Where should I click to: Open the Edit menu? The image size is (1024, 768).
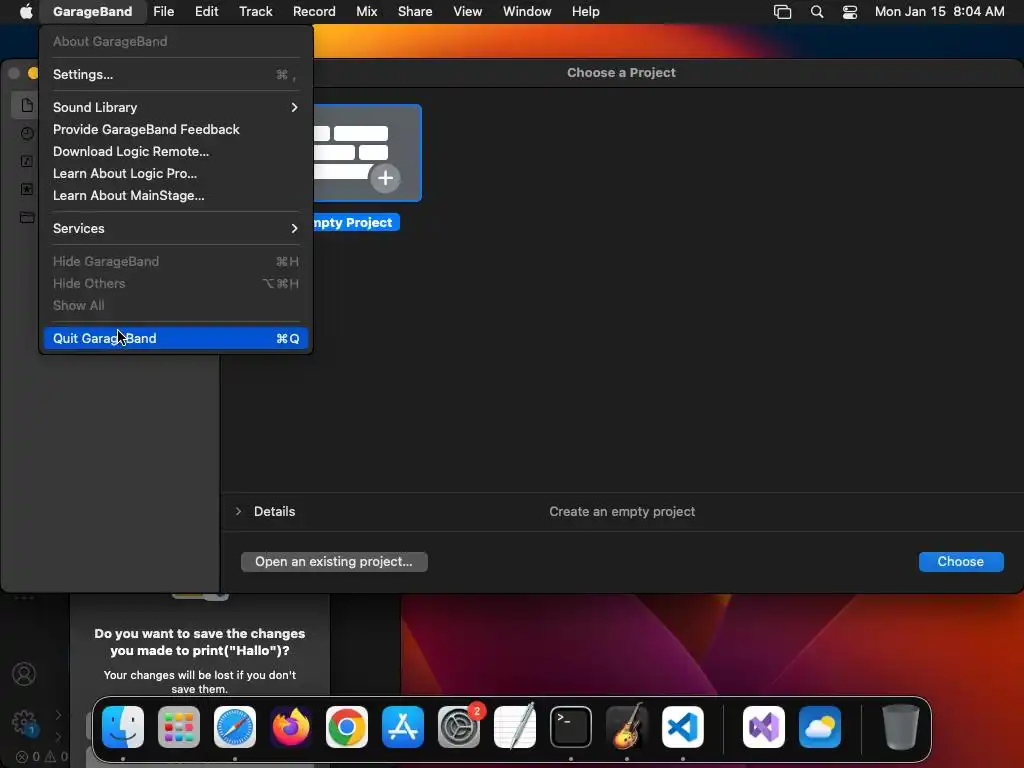(206, 12)
